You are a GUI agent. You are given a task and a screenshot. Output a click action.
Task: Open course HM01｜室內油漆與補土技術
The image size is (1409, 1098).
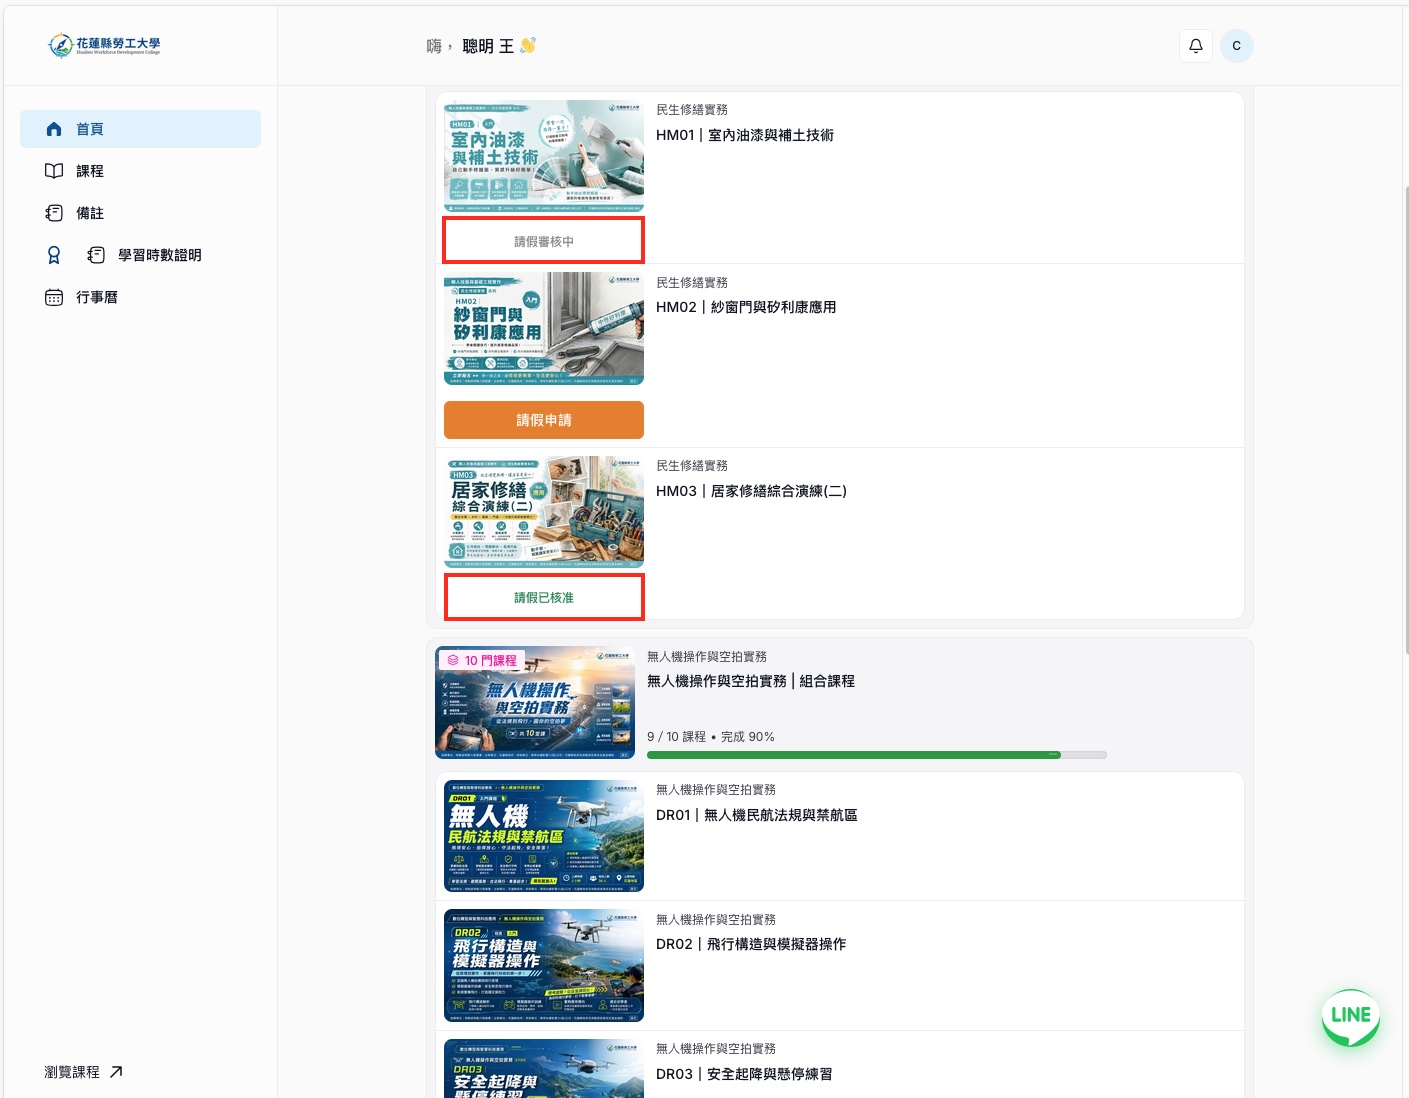point(745,135)
